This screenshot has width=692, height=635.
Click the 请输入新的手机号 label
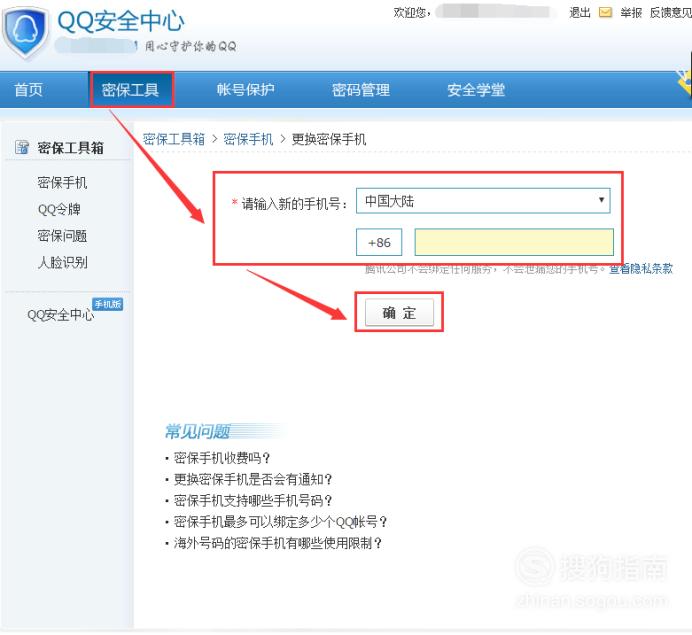coord(294,203)
